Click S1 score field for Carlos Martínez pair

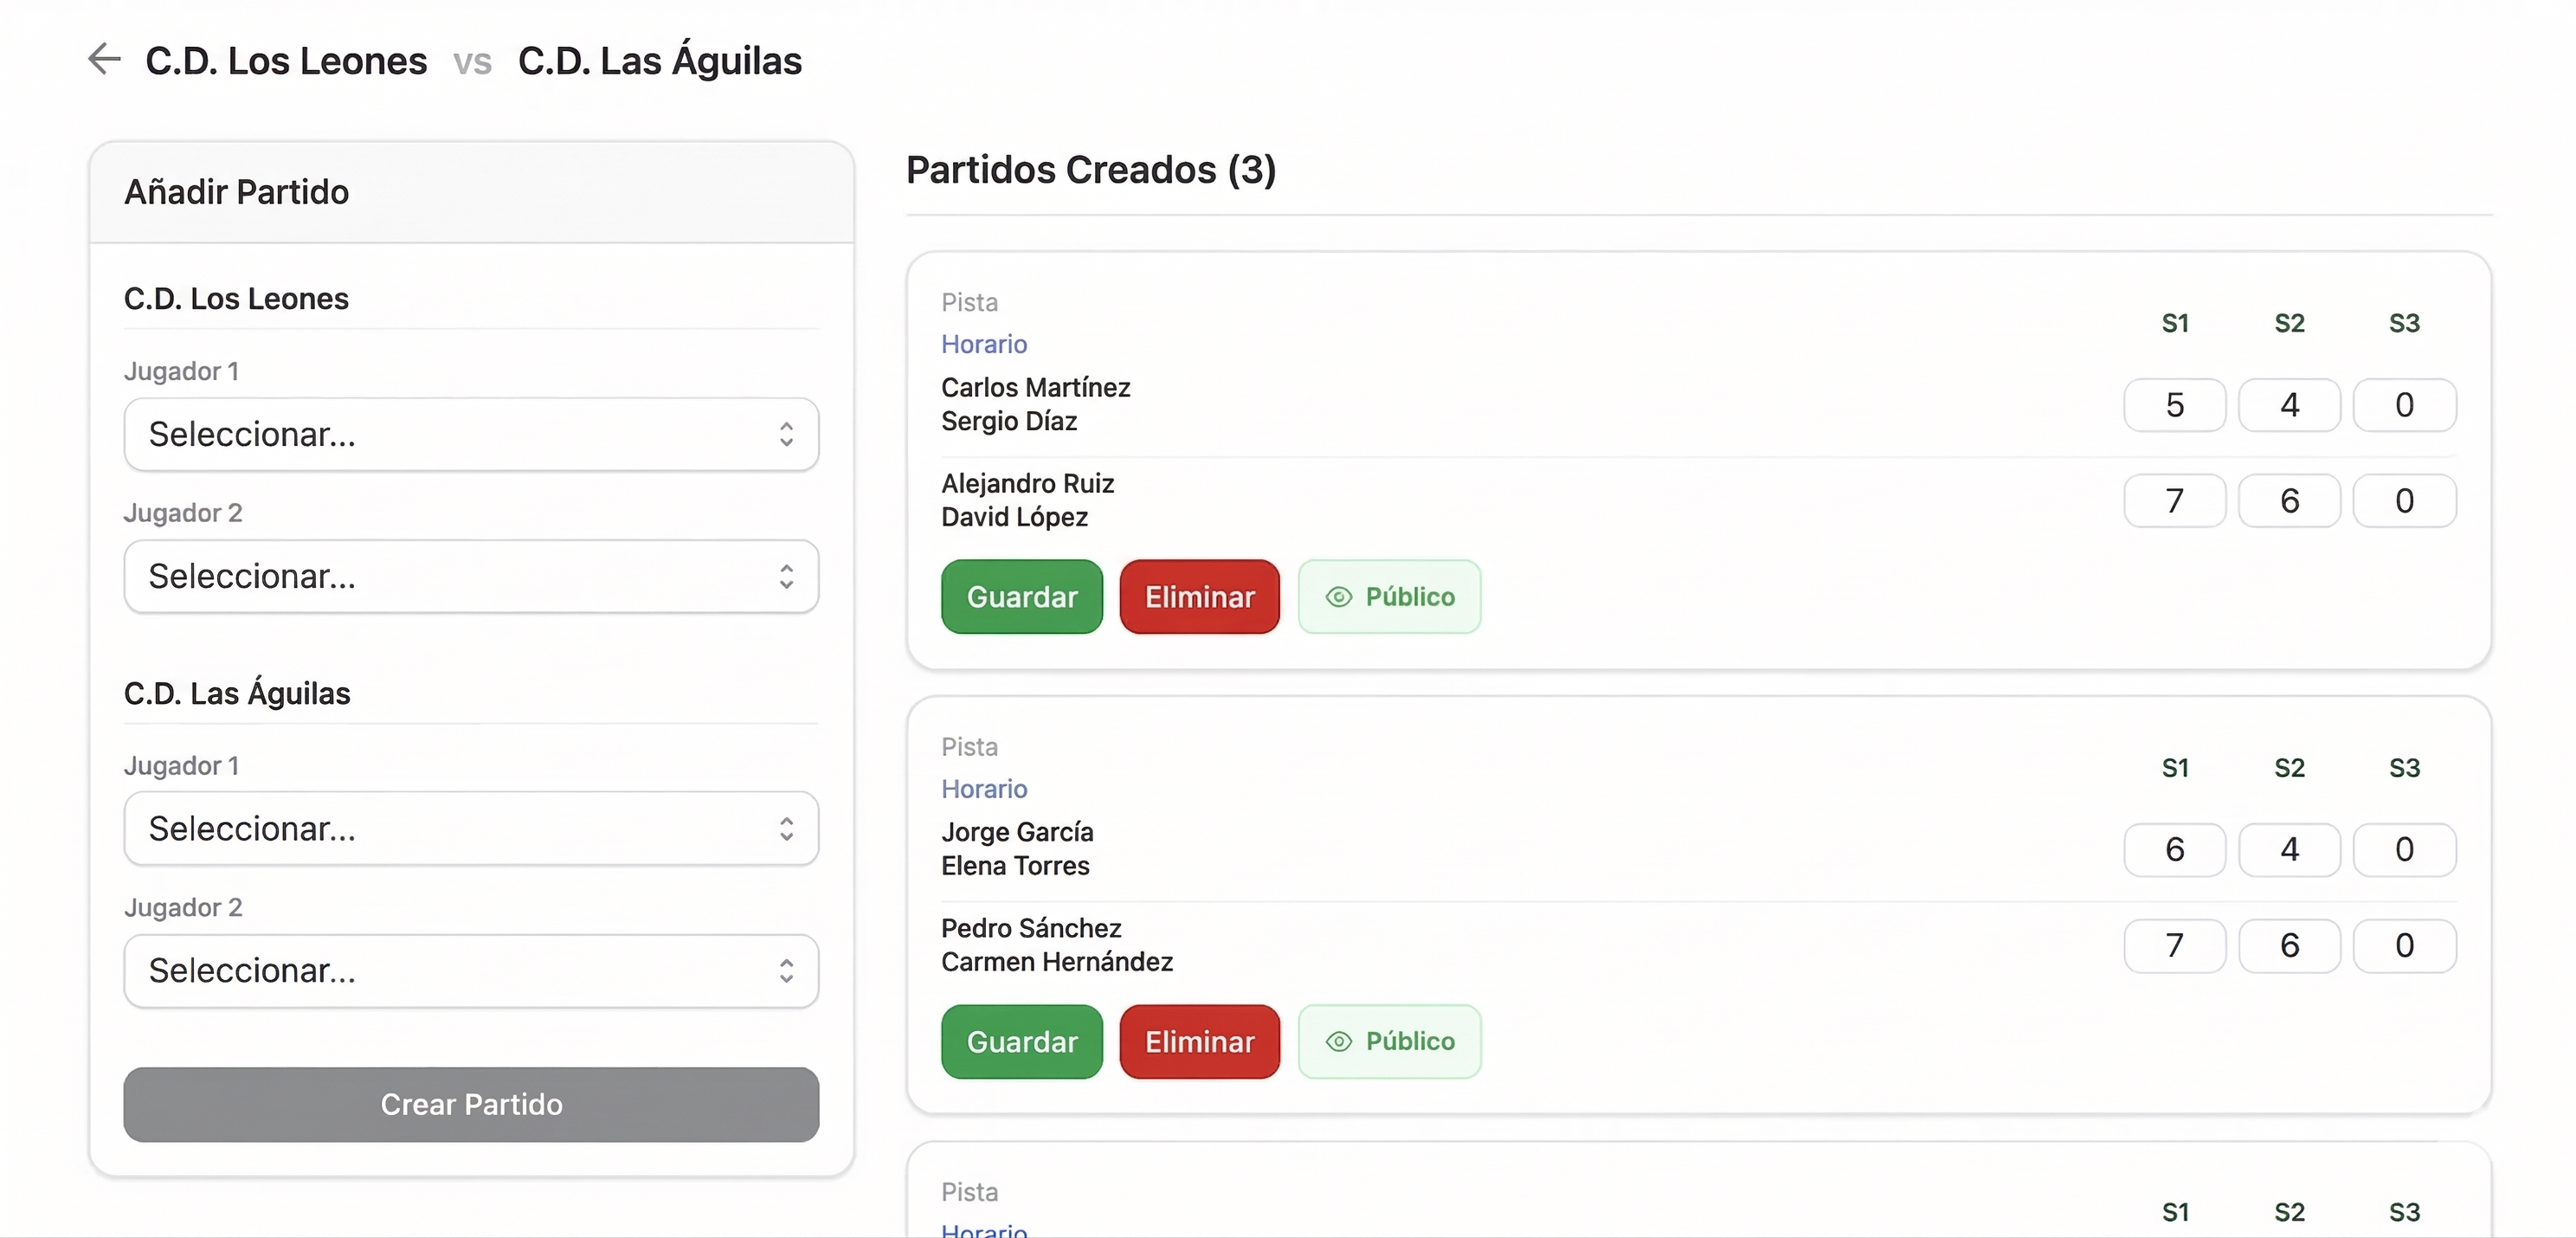point(2174,405)
